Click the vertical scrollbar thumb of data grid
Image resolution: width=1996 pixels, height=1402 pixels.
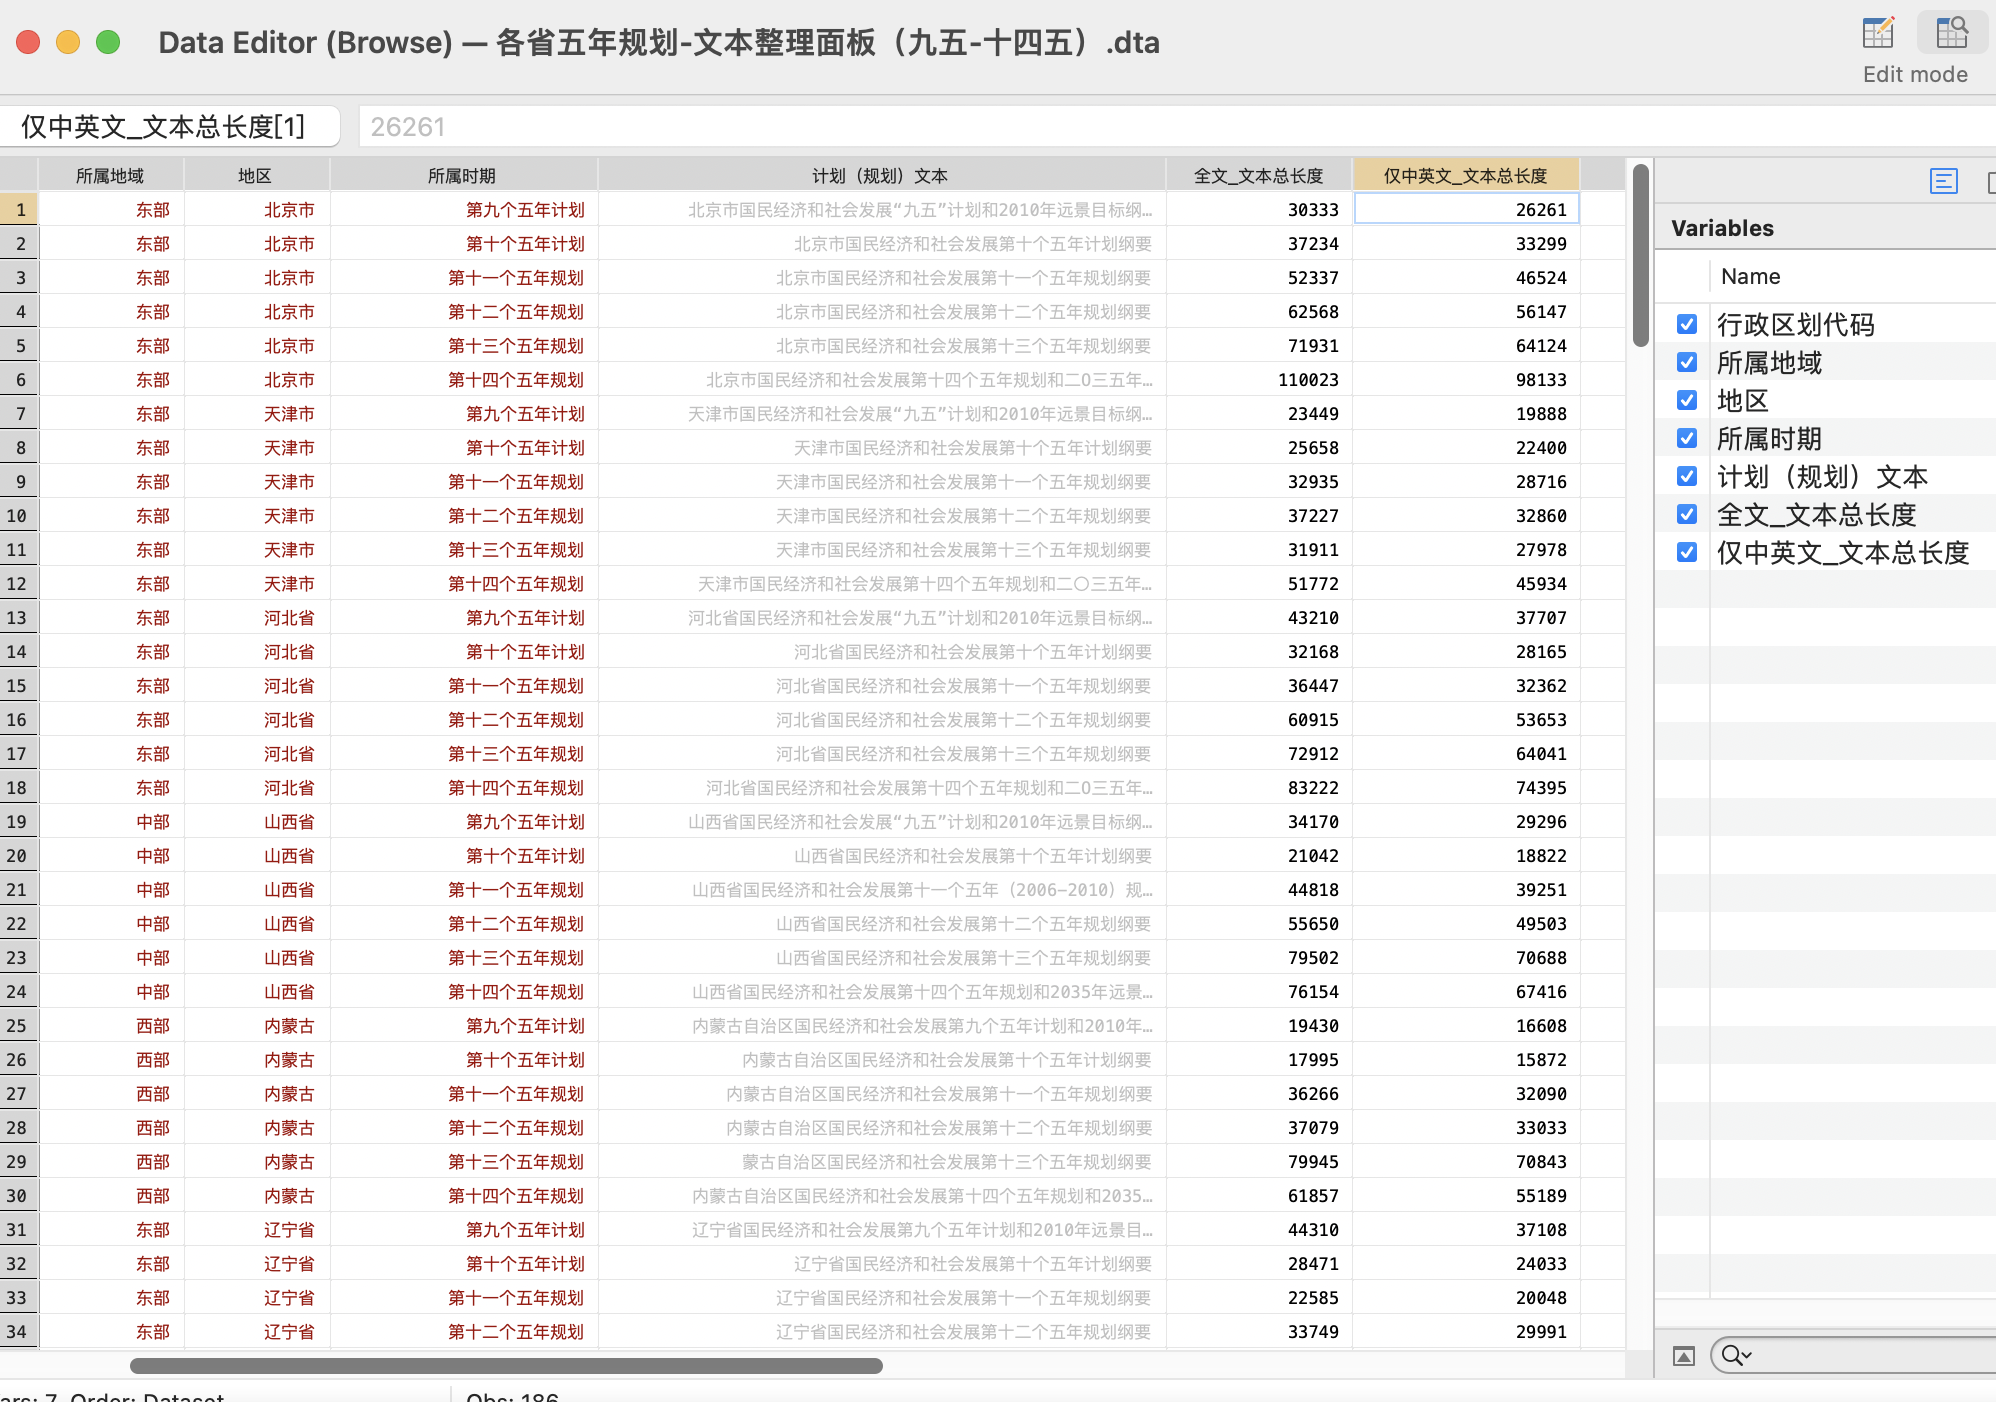point(1640,256)
